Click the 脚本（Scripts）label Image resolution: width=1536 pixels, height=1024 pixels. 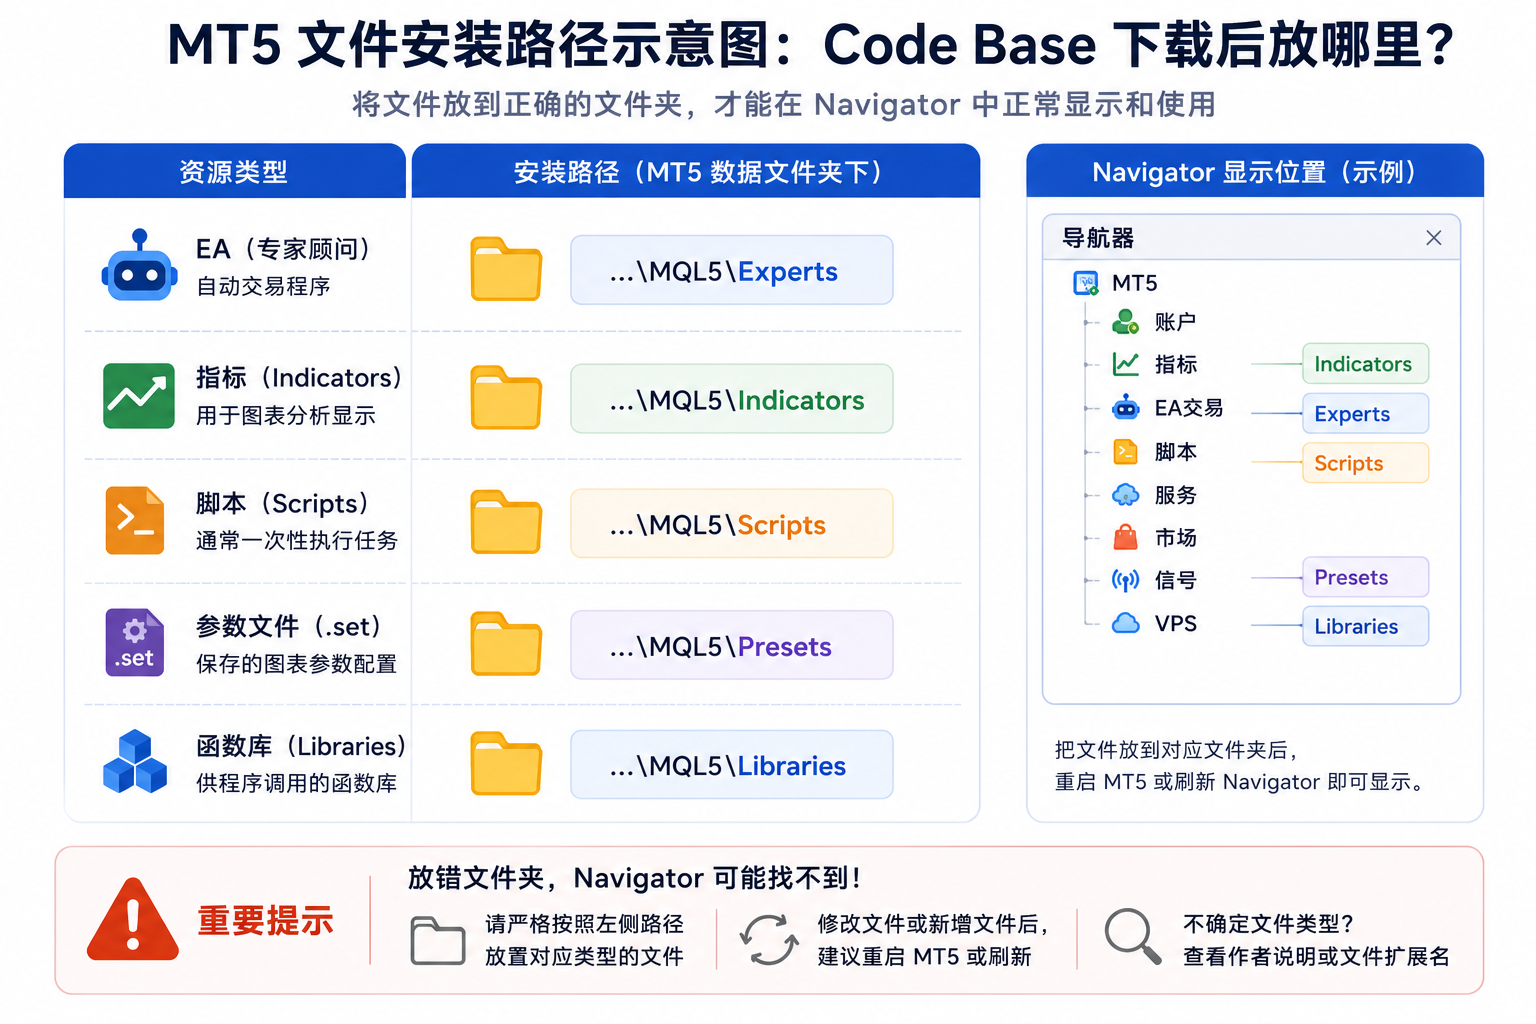click(x=282, y=503)
